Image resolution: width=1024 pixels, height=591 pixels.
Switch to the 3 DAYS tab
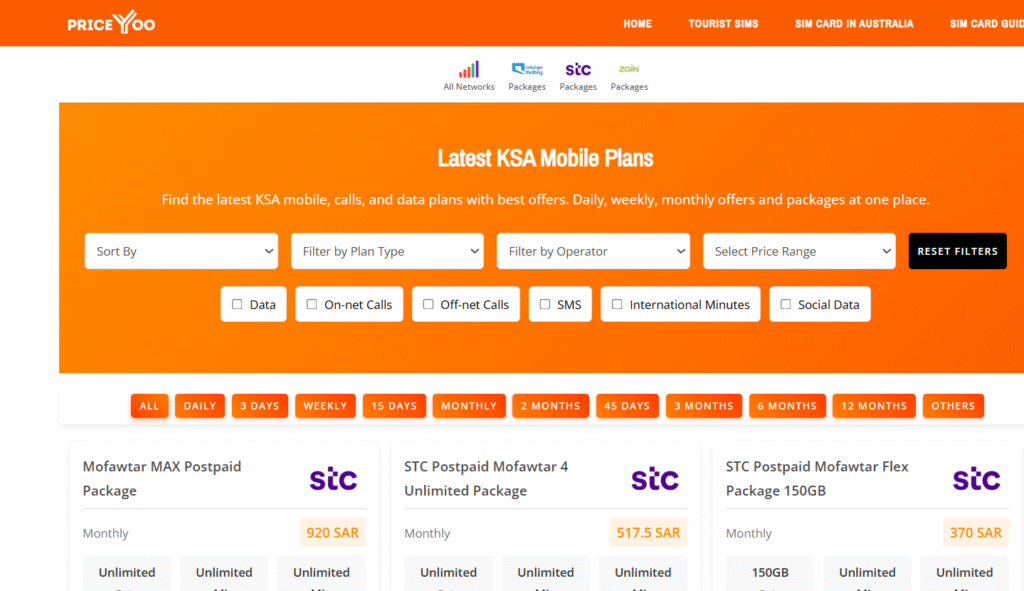(x=260, y=406)
